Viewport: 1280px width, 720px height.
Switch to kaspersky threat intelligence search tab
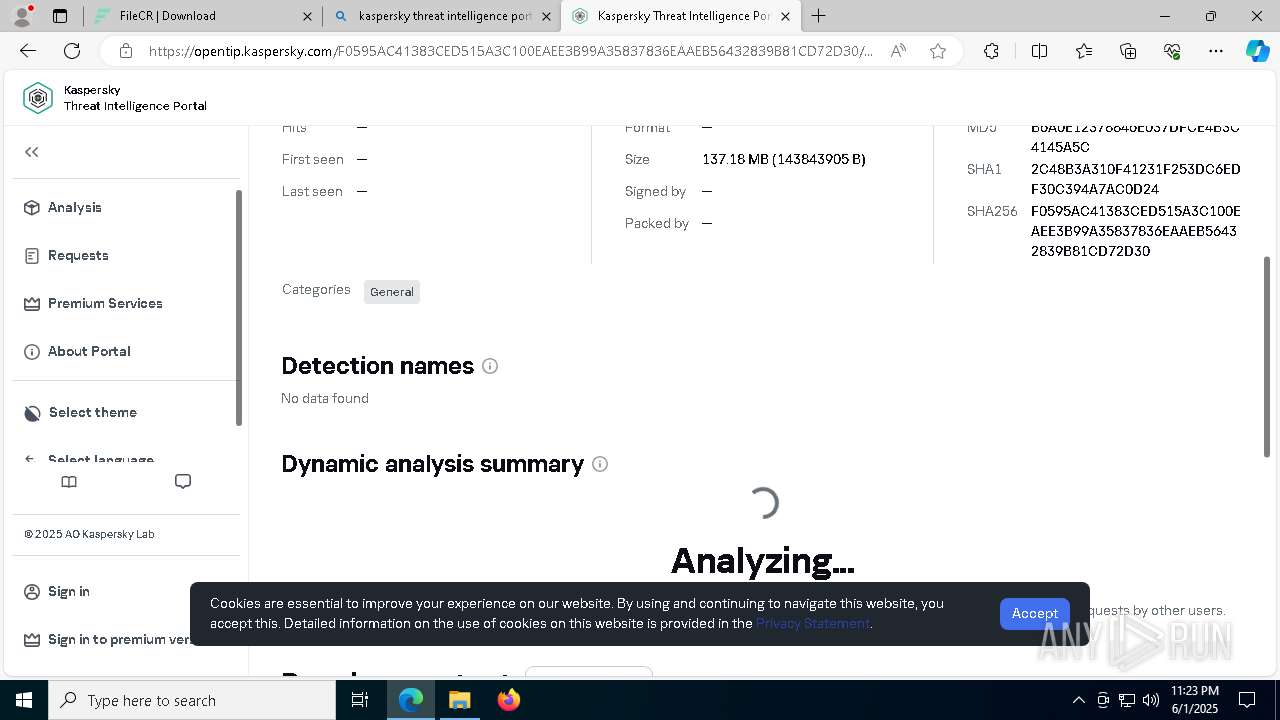[445, 16]
